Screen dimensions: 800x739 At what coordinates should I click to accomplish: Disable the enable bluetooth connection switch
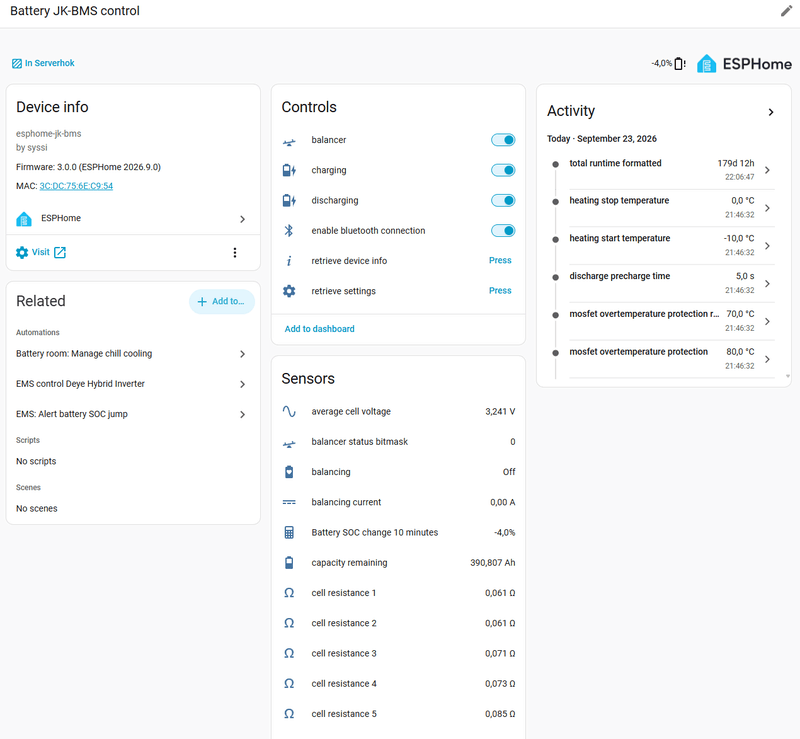pos(503,231)
